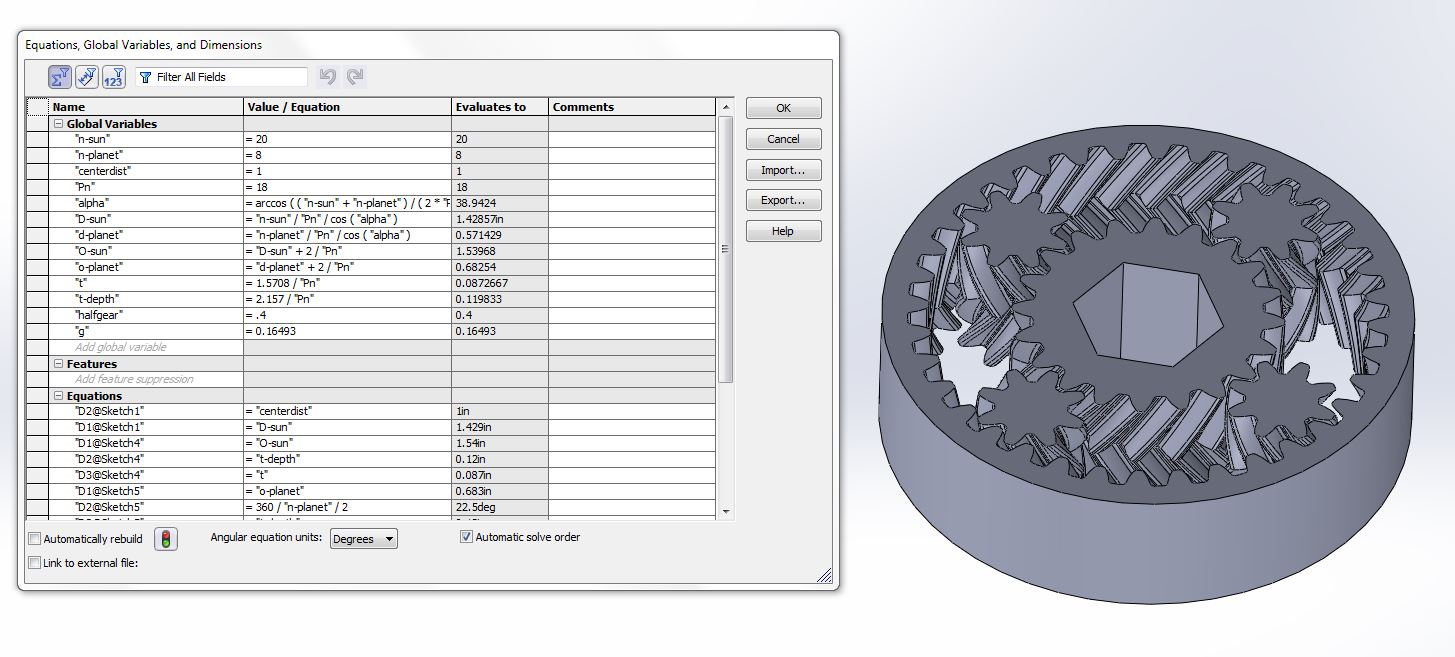Click the table scrollbar down arrow
The height and width of the screenshot is (657, 1455).
point(726,511)
